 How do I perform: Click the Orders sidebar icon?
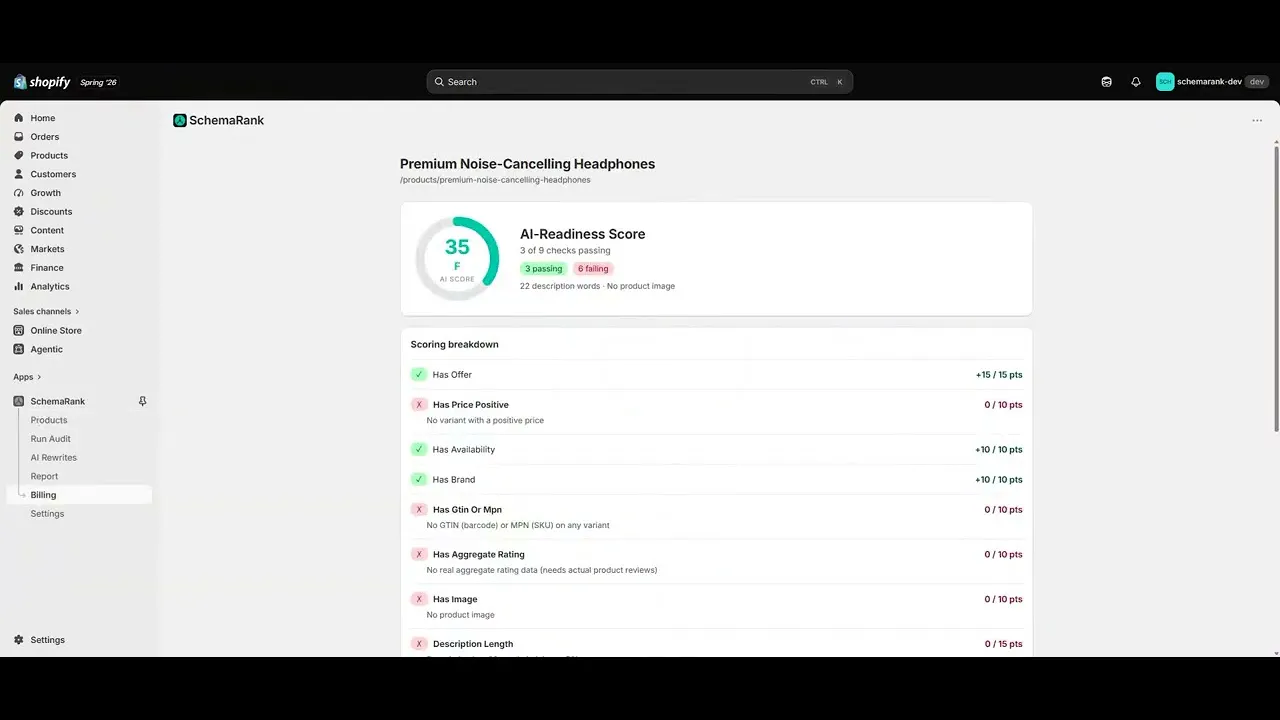pos(18,137)
